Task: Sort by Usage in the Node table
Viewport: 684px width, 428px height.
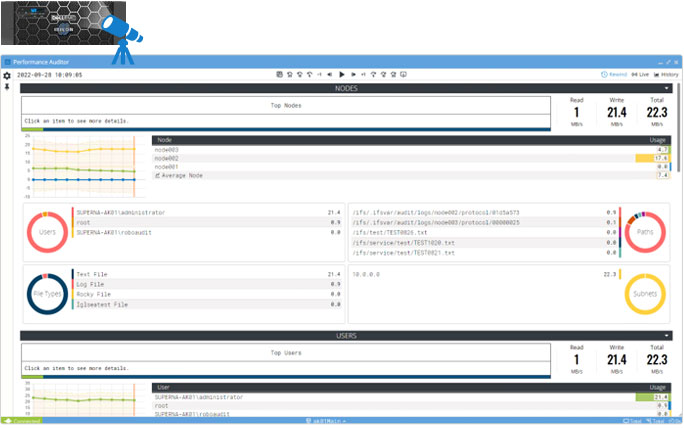Action: (x=657, y=140)
